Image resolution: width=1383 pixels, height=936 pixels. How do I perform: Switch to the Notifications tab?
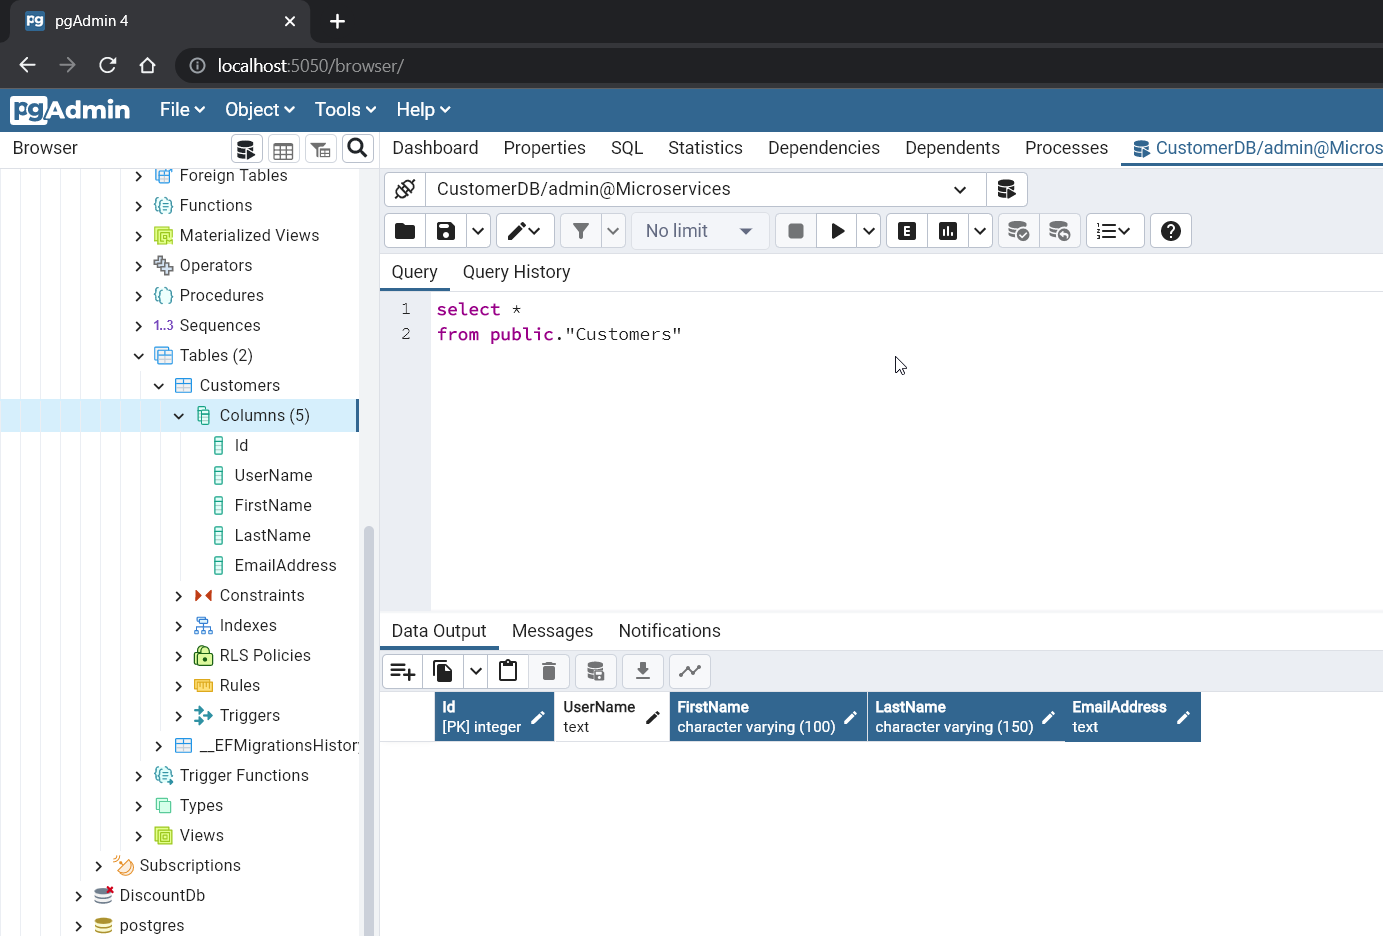click(669, 631)
